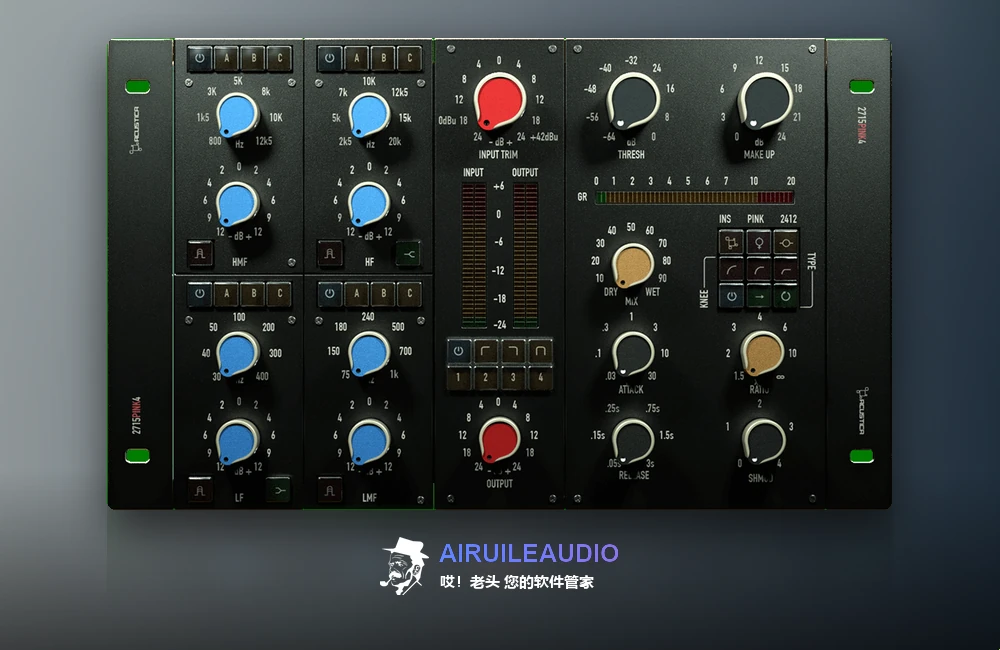Screen dimensions: 1000x650
Task: Select model A in LF band
Action: point(226,294)
